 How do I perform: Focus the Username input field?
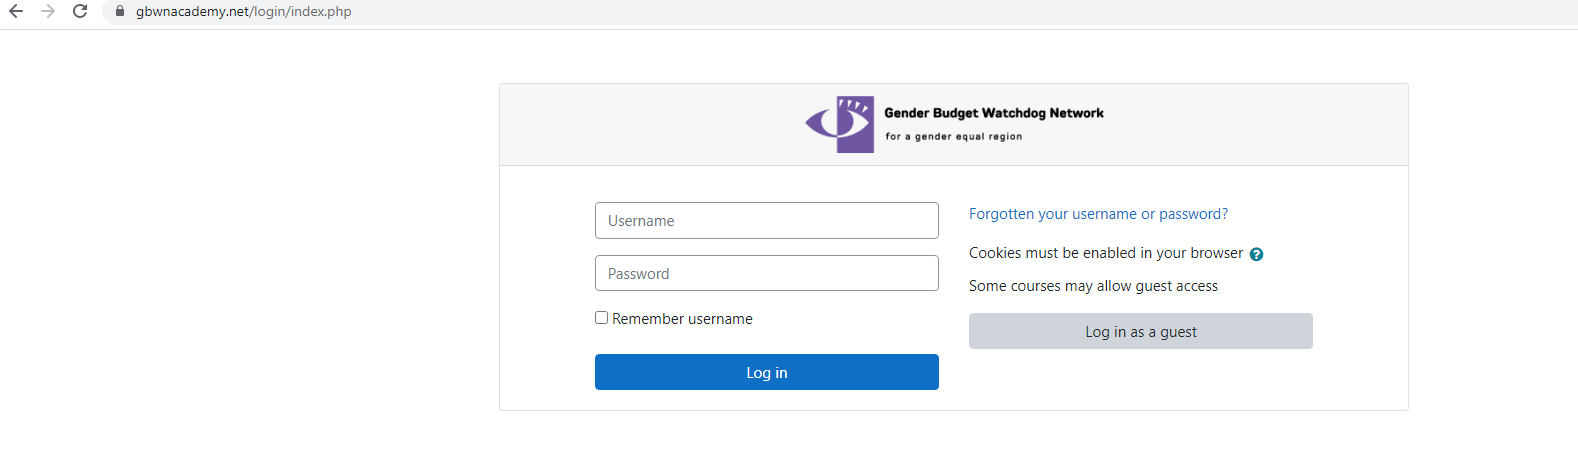coord(767,221)
